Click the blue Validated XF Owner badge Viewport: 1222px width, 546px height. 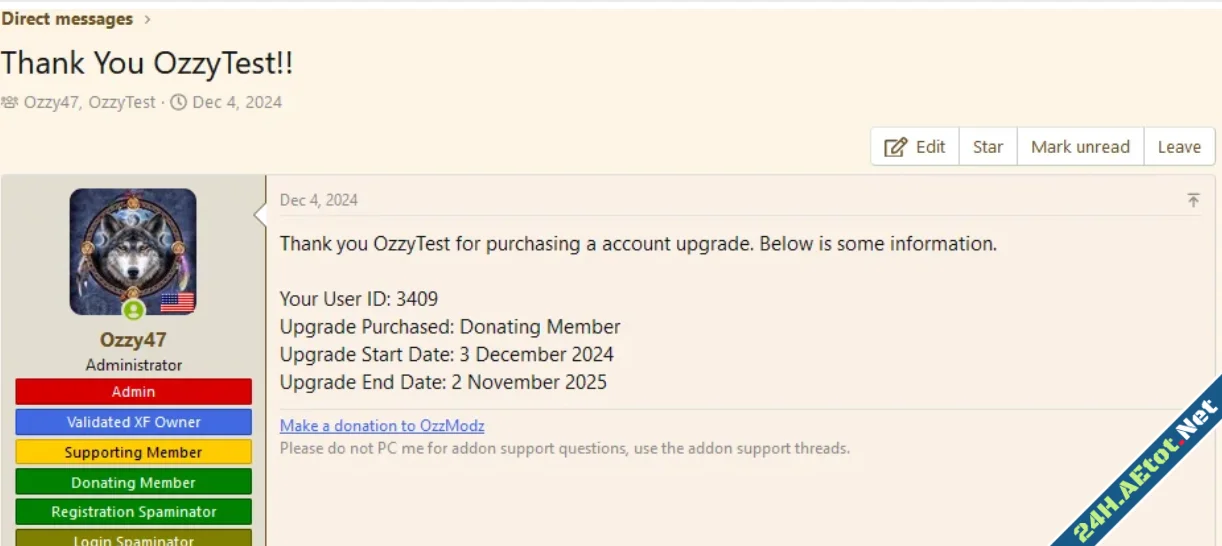click(x=133, y=422)
